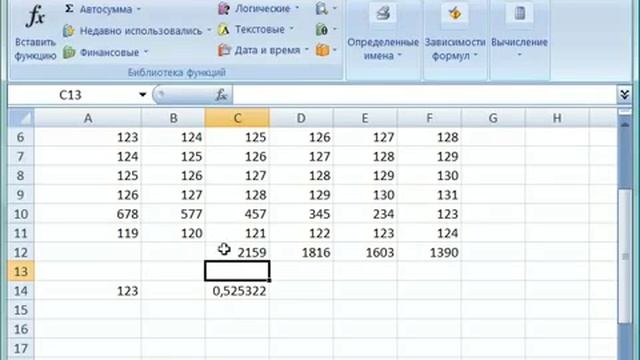
Task: Click the AutoSum sigma icon
Action: click(x=69, y=9)
